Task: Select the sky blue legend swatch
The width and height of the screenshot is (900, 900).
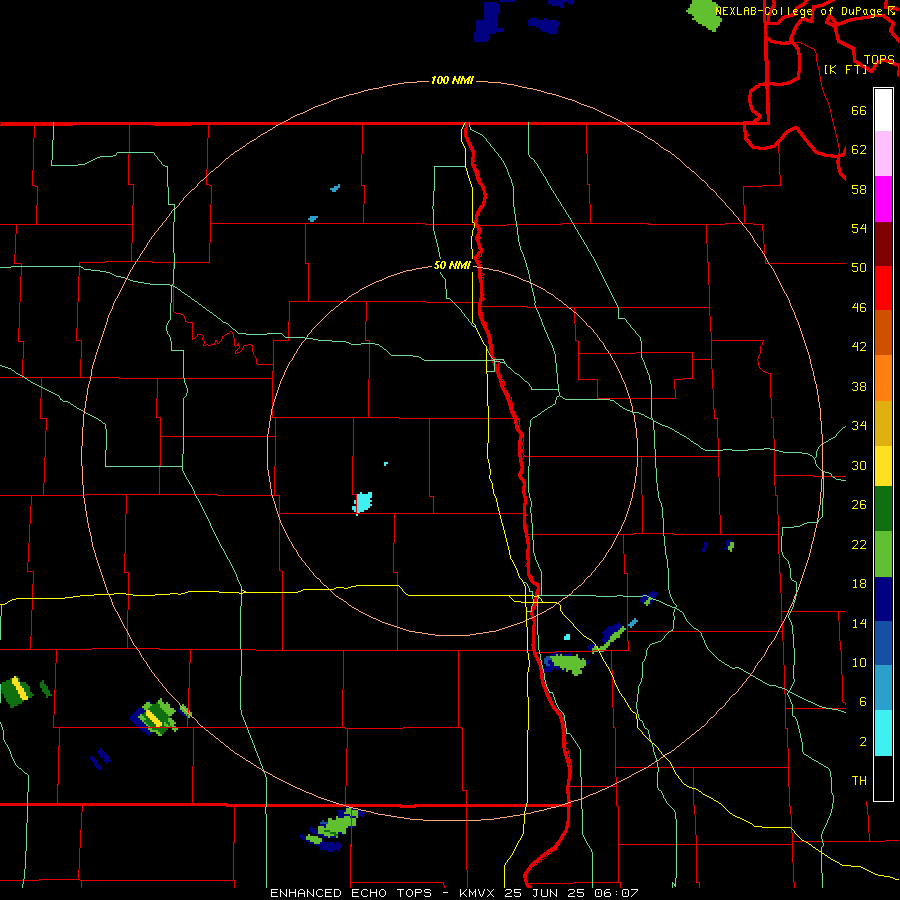Action: click(883, 688)
